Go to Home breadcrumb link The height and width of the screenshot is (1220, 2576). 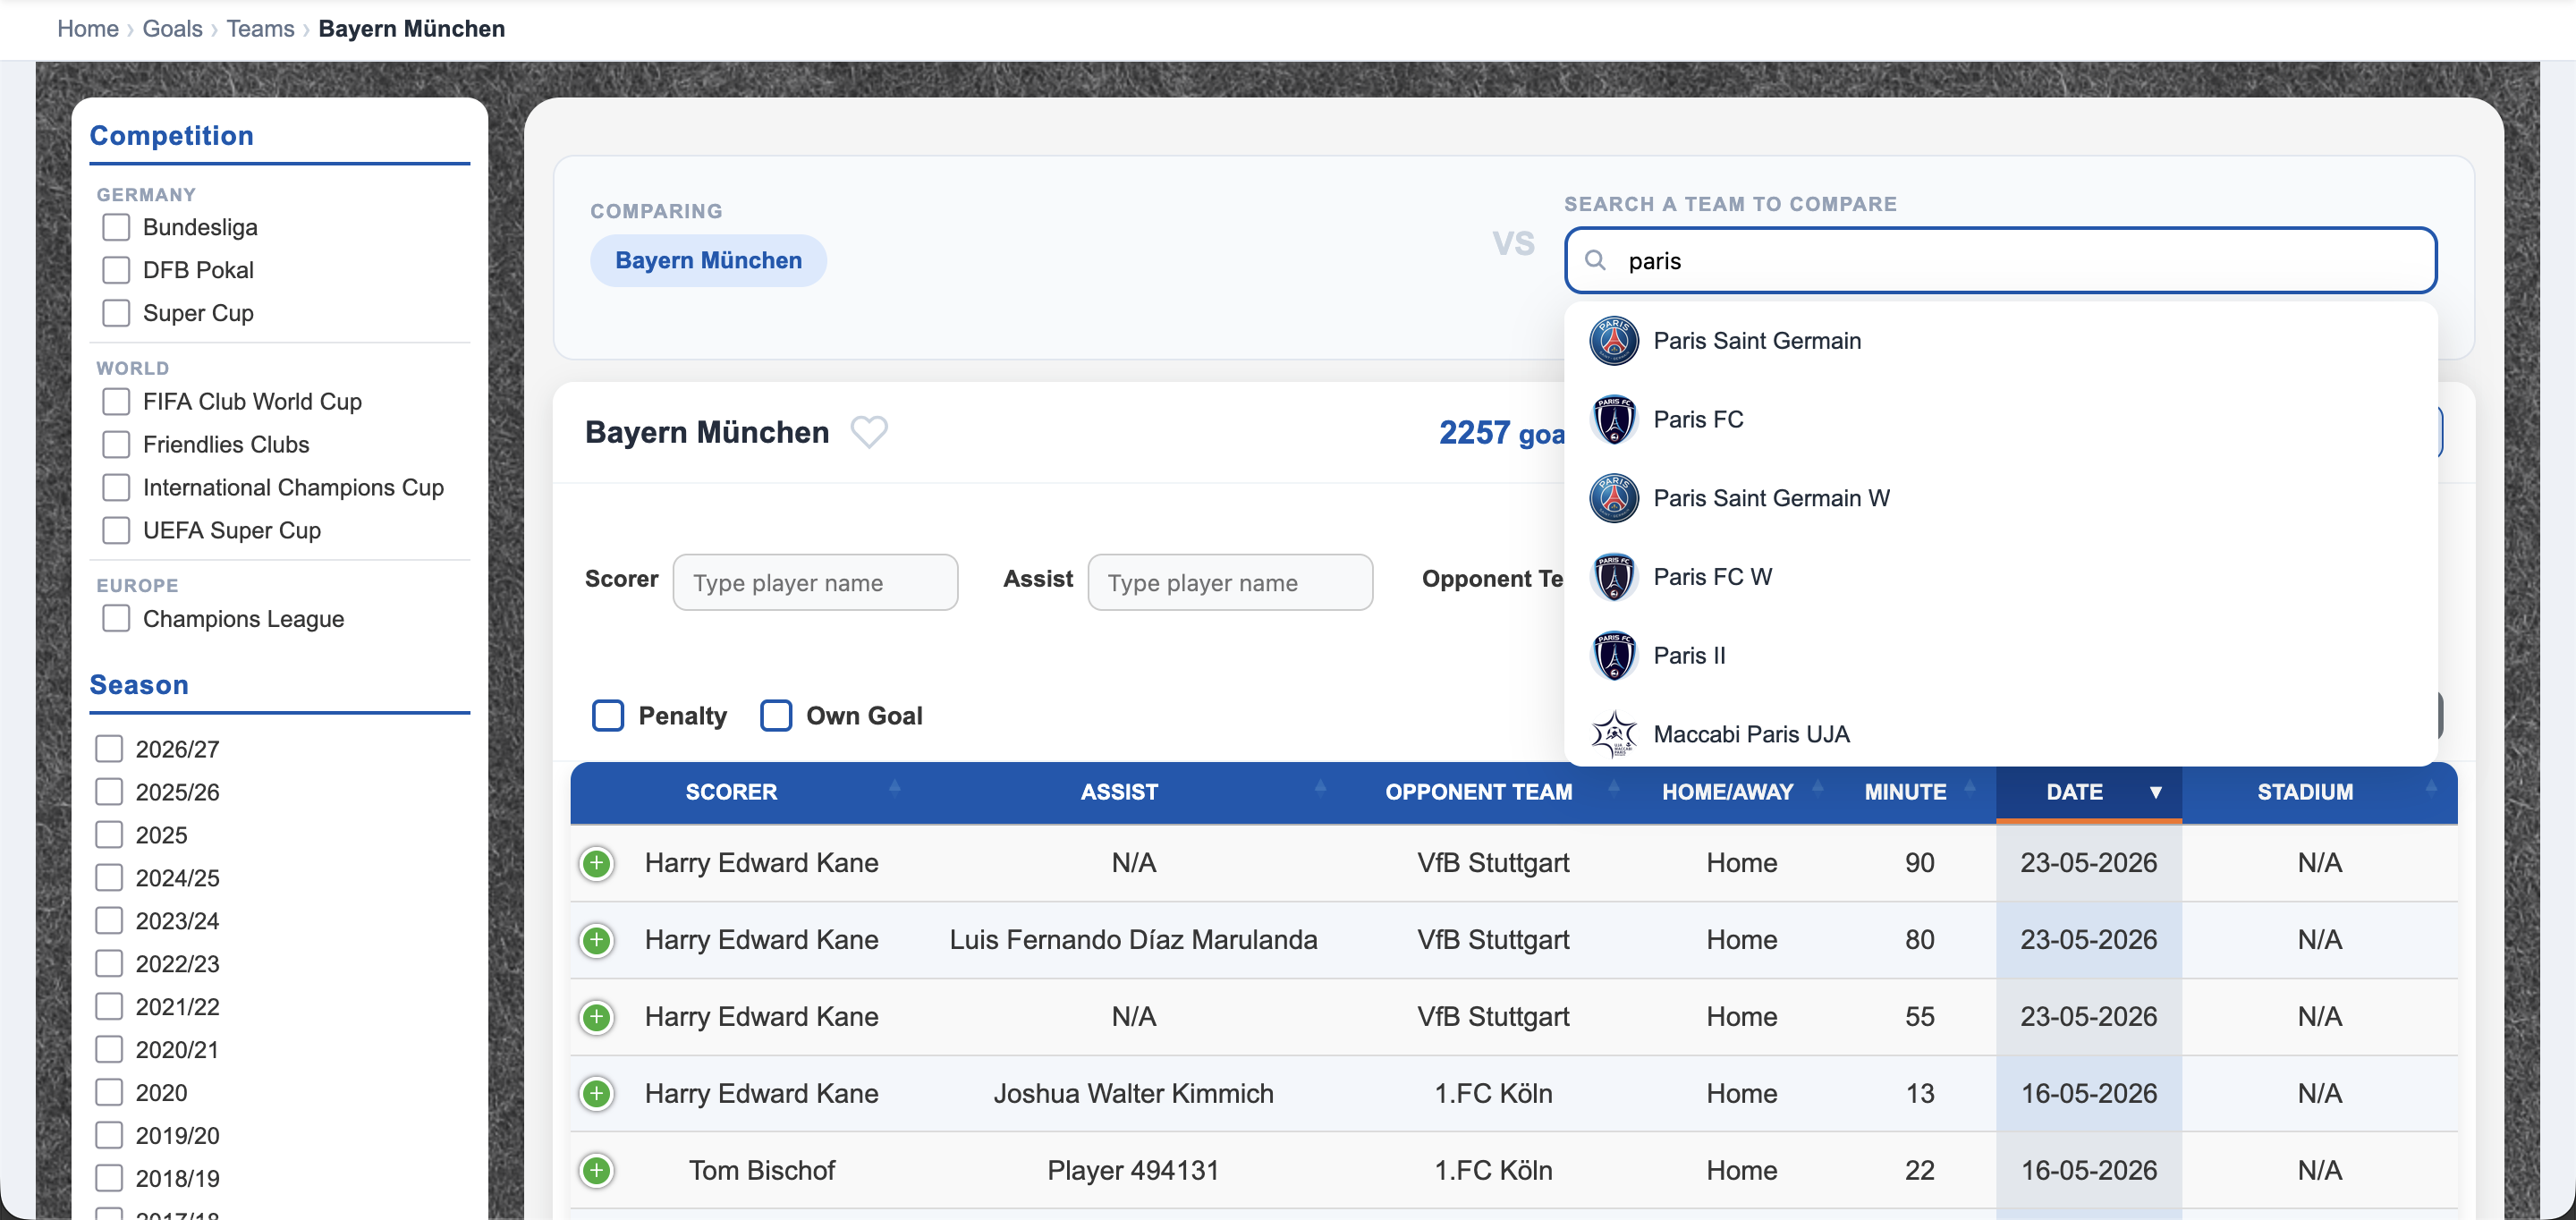coord(88,28)
